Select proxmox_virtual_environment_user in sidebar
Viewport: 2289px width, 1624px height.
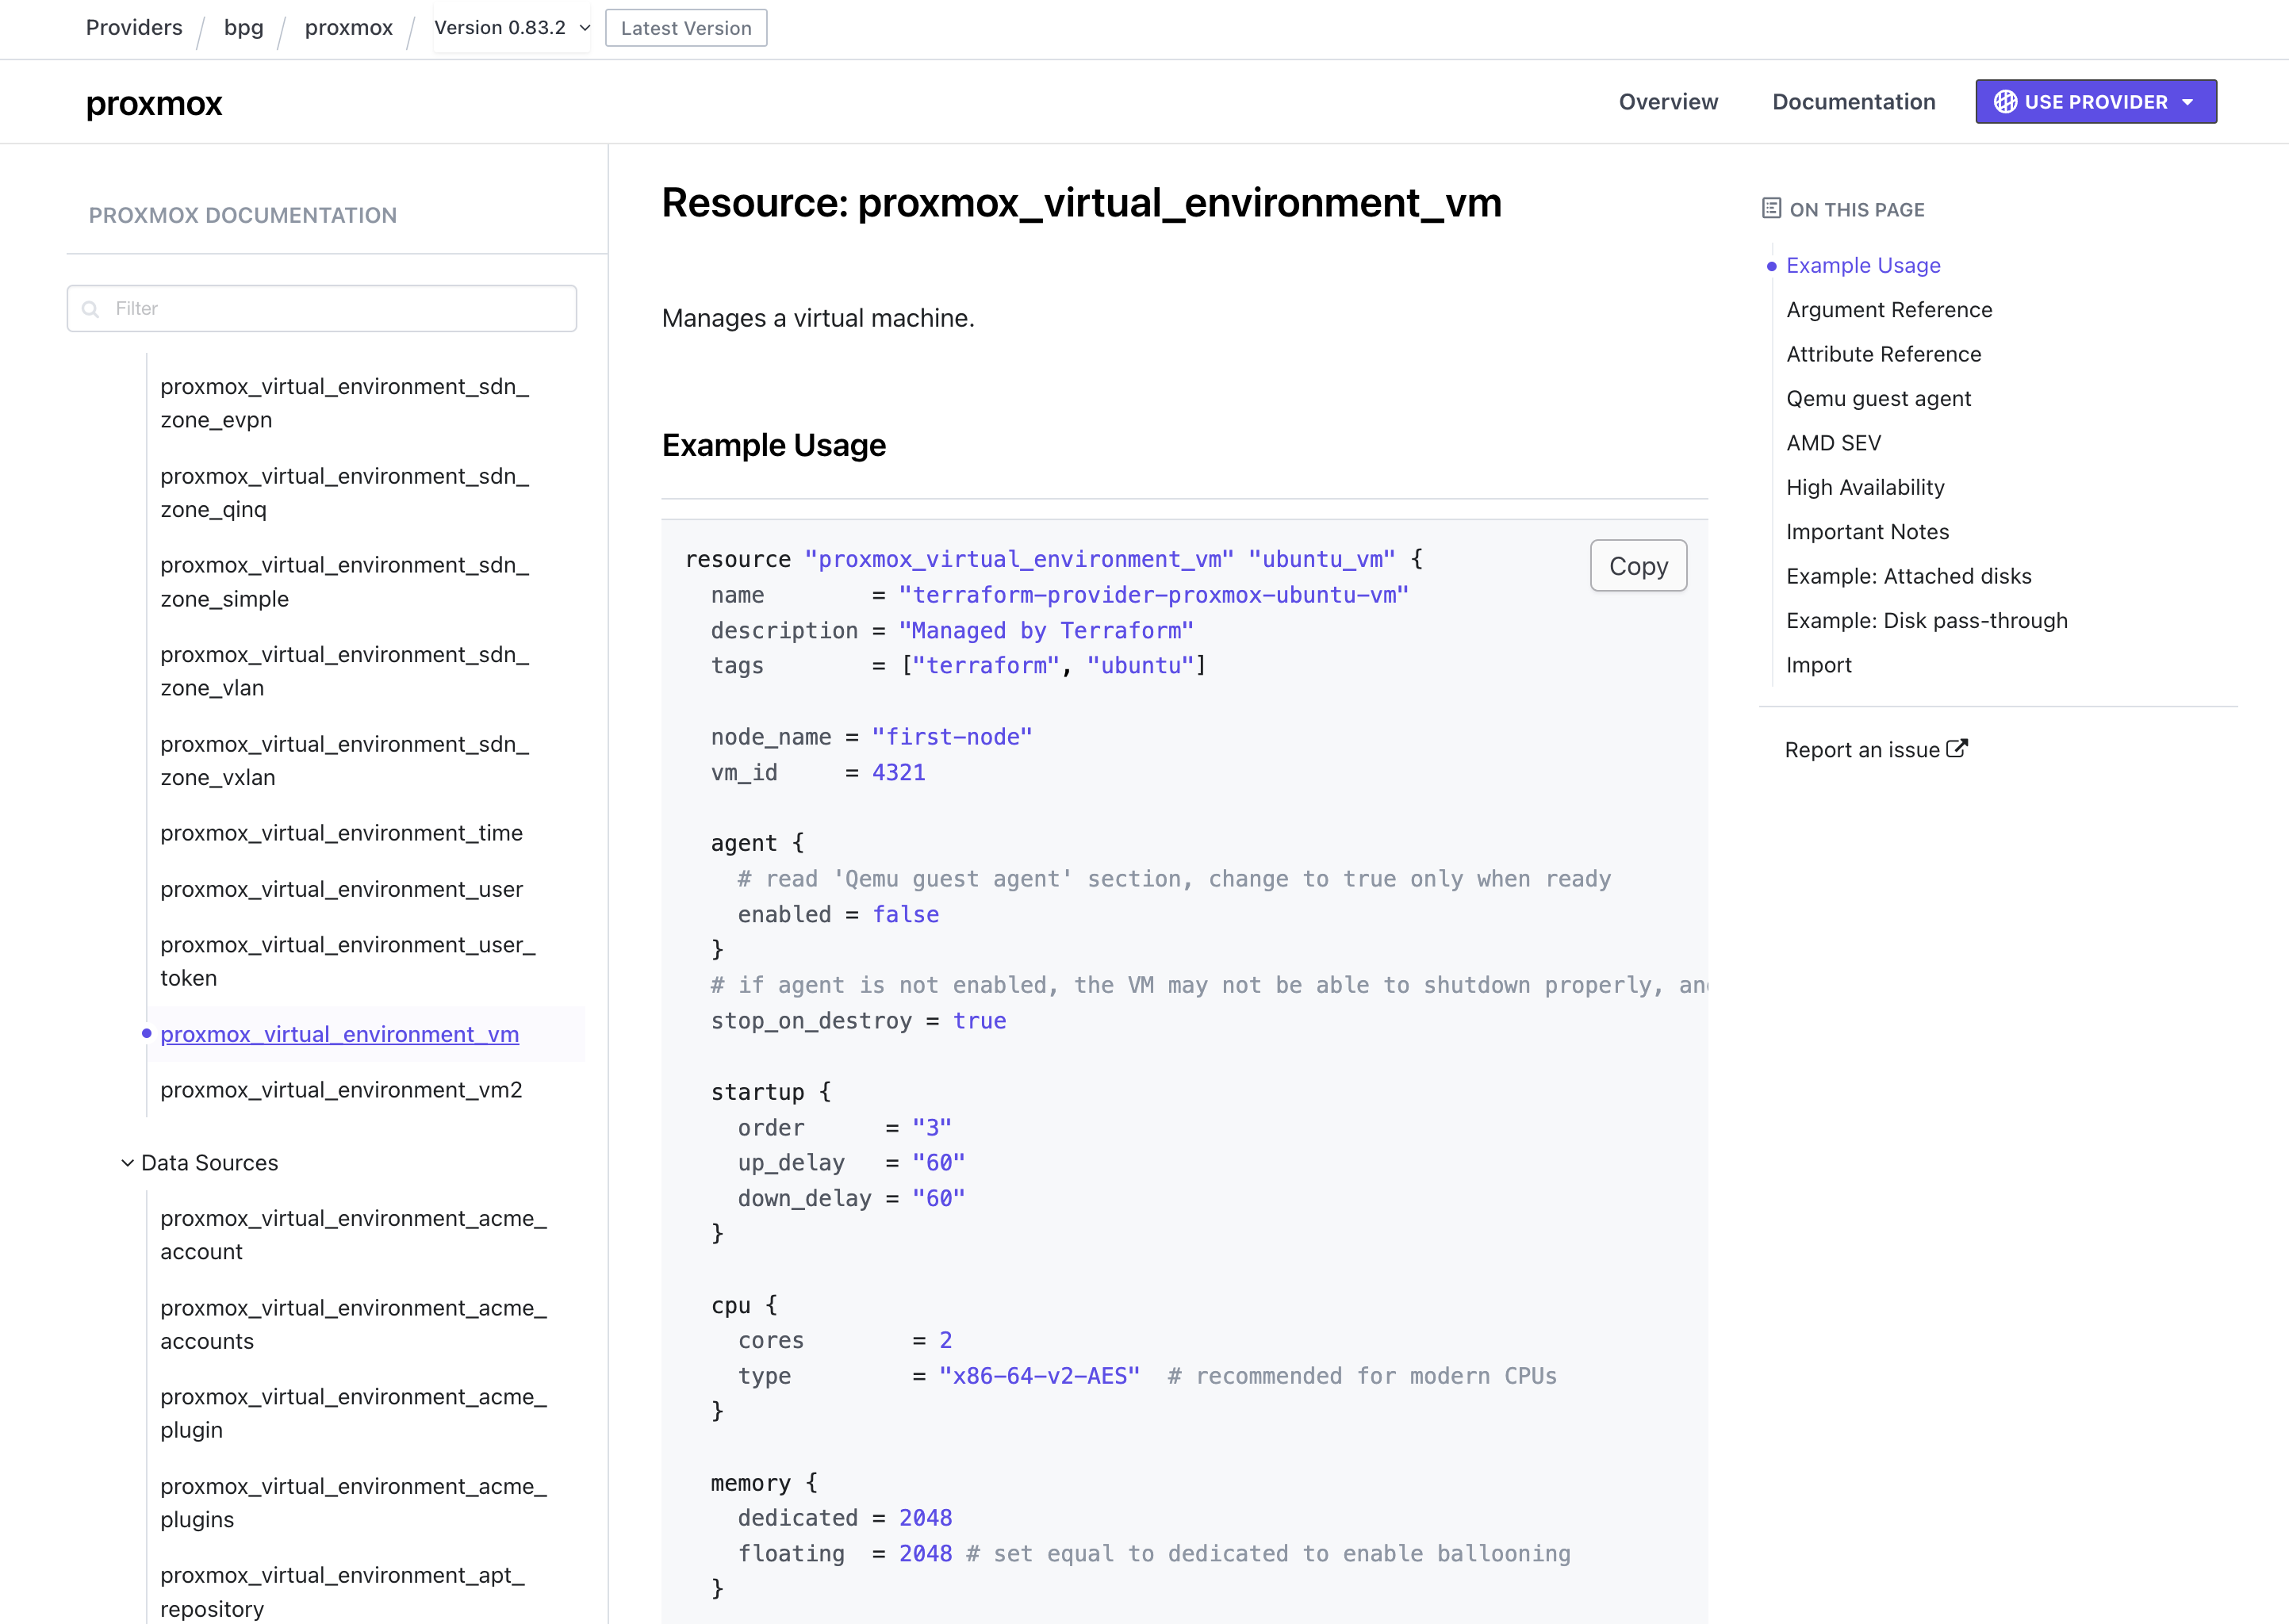pos(341,889)
